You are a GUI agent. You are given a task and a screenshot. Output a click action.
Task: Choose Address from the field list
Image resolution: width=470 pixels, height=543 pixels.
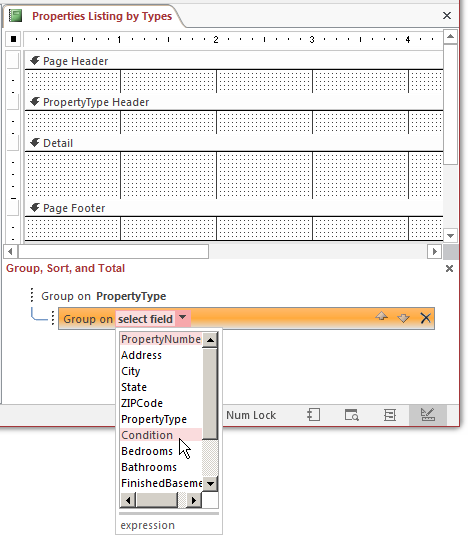[161, 355]
